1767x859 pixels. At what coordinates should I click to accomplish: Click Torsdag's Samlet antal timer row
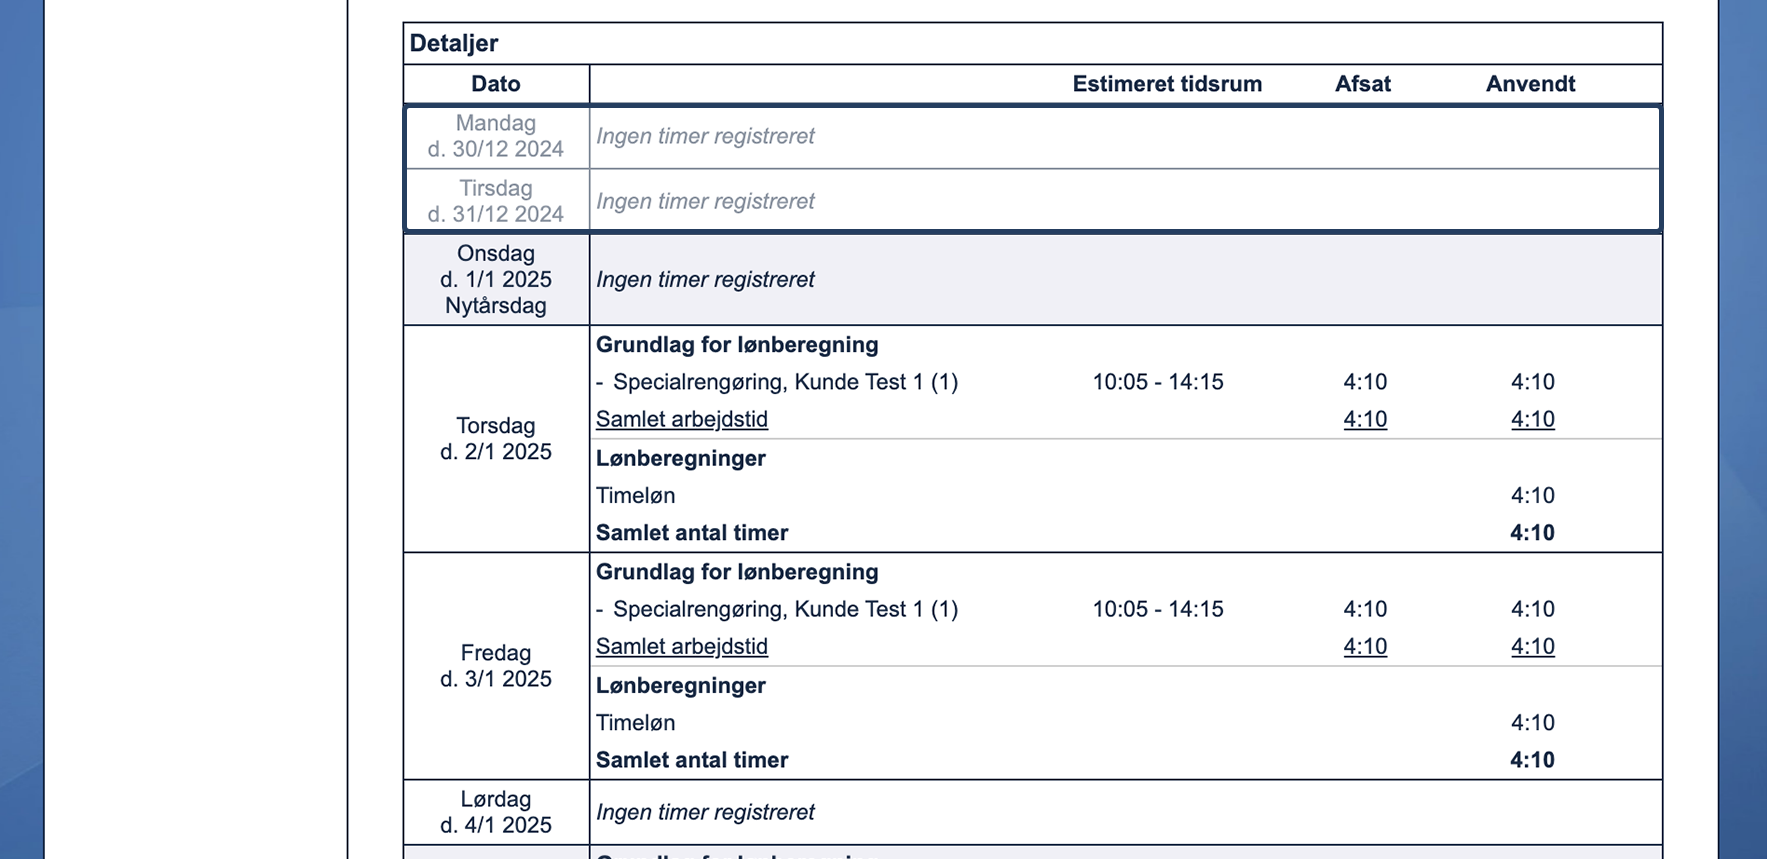(x=692, y=533)
